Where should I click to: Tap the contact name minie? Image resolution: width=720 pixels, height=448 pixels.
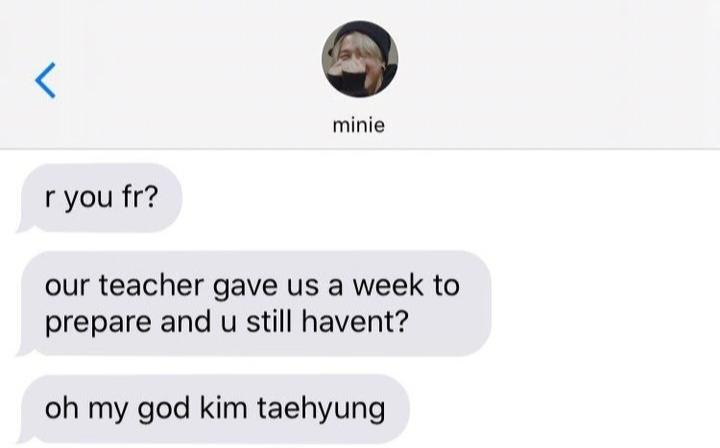tap(359, 125)
